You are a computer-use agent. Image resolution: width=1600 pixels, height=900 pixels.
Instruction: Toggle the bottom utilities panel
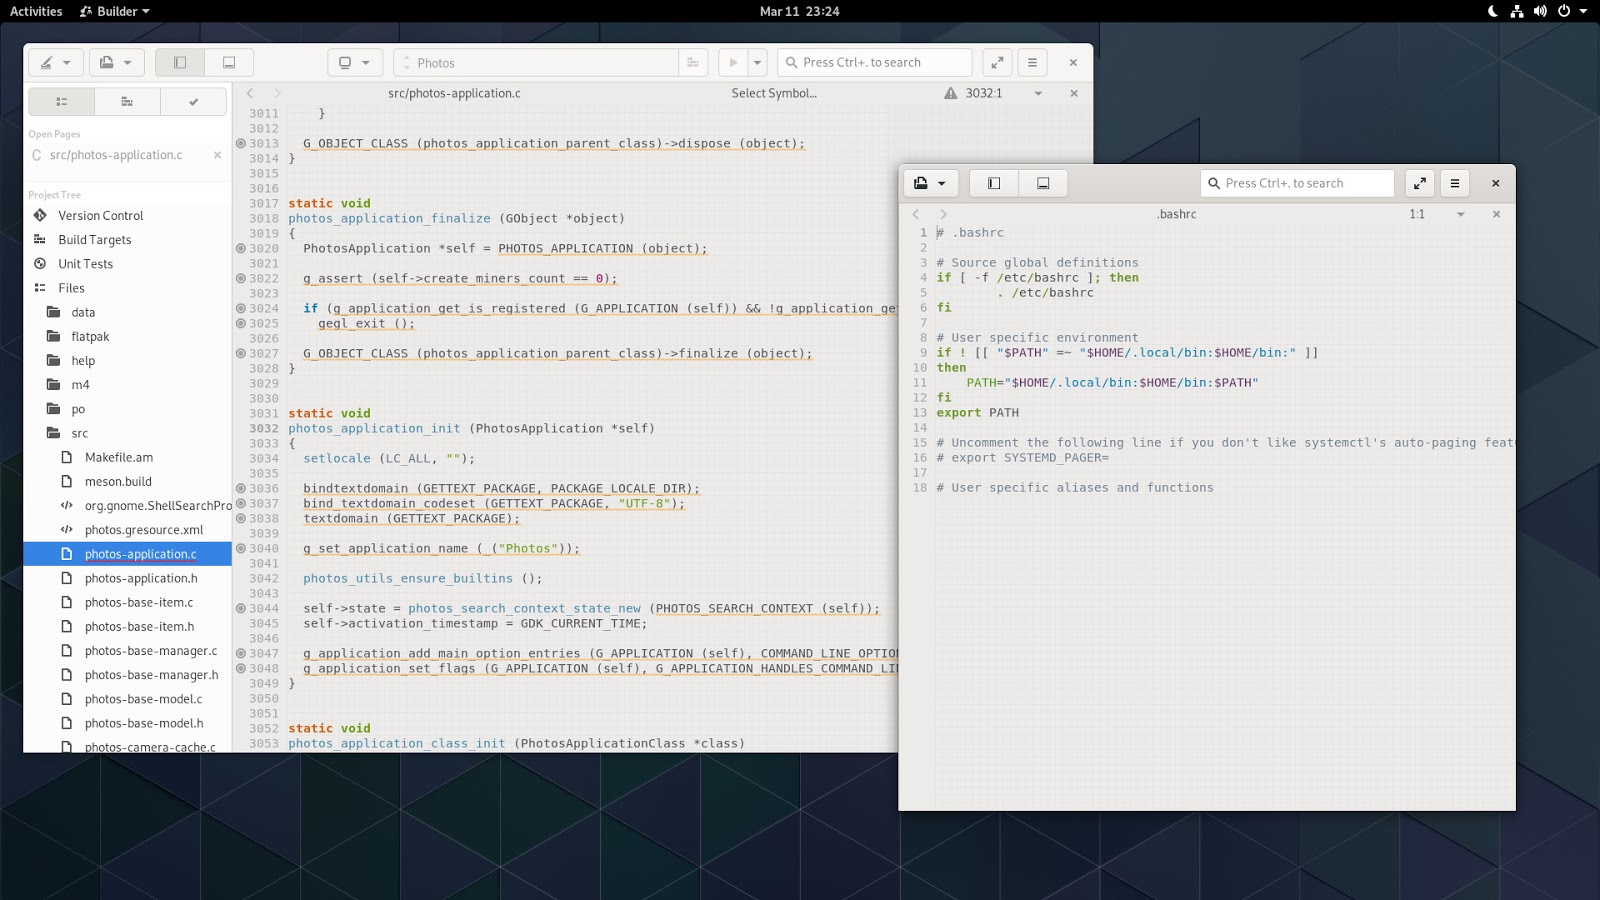pyautogui.click(x=229, y=62)
